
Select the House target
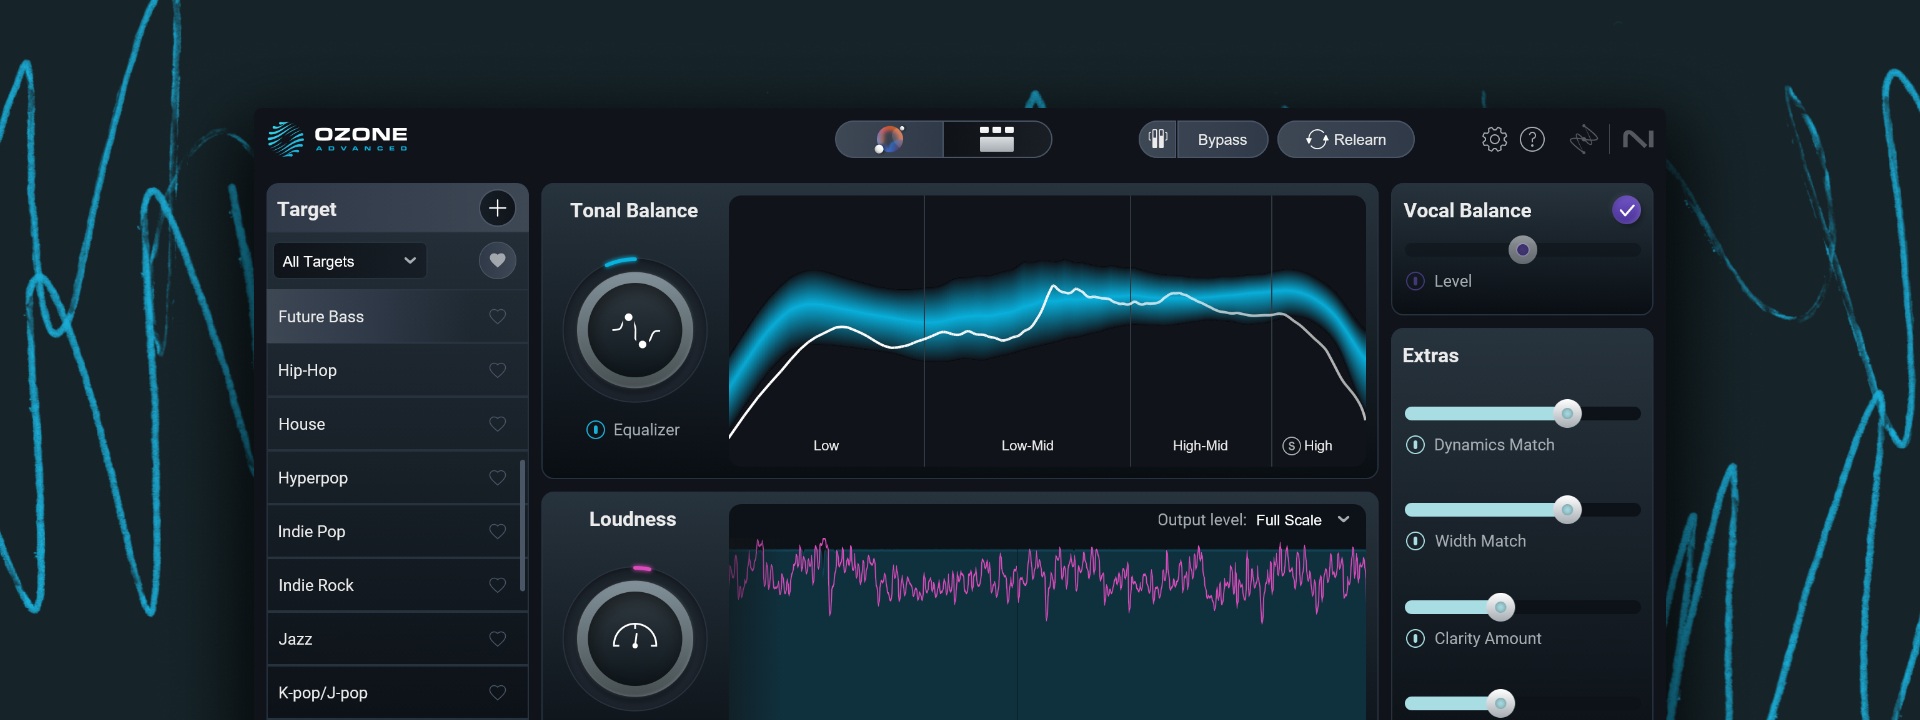point(397,424)
